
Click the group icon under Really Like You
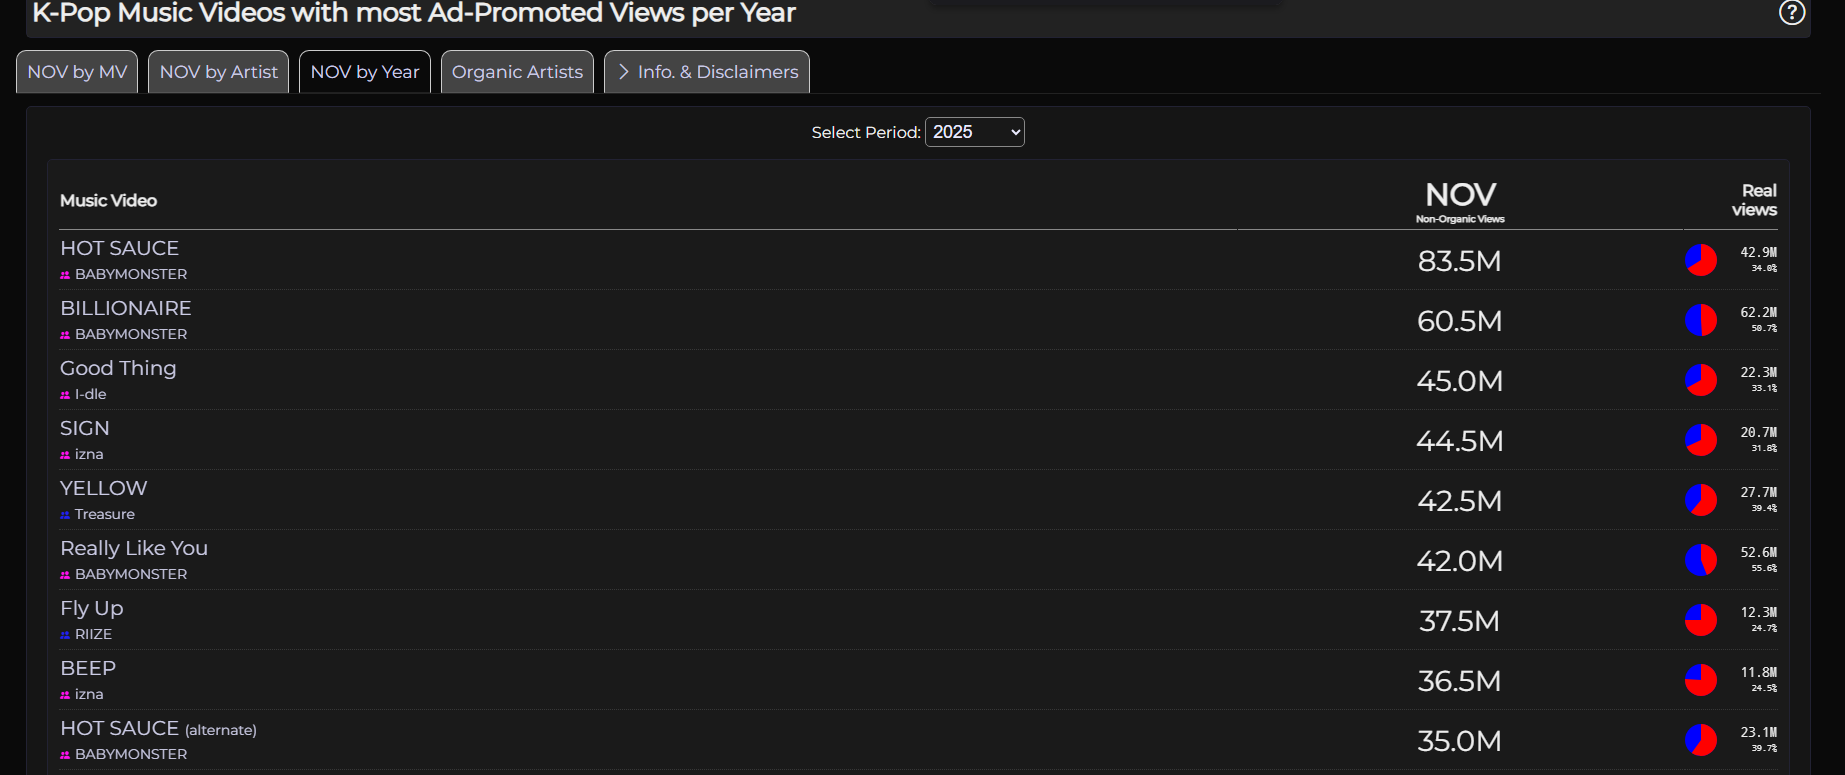[x=65, y=575]
